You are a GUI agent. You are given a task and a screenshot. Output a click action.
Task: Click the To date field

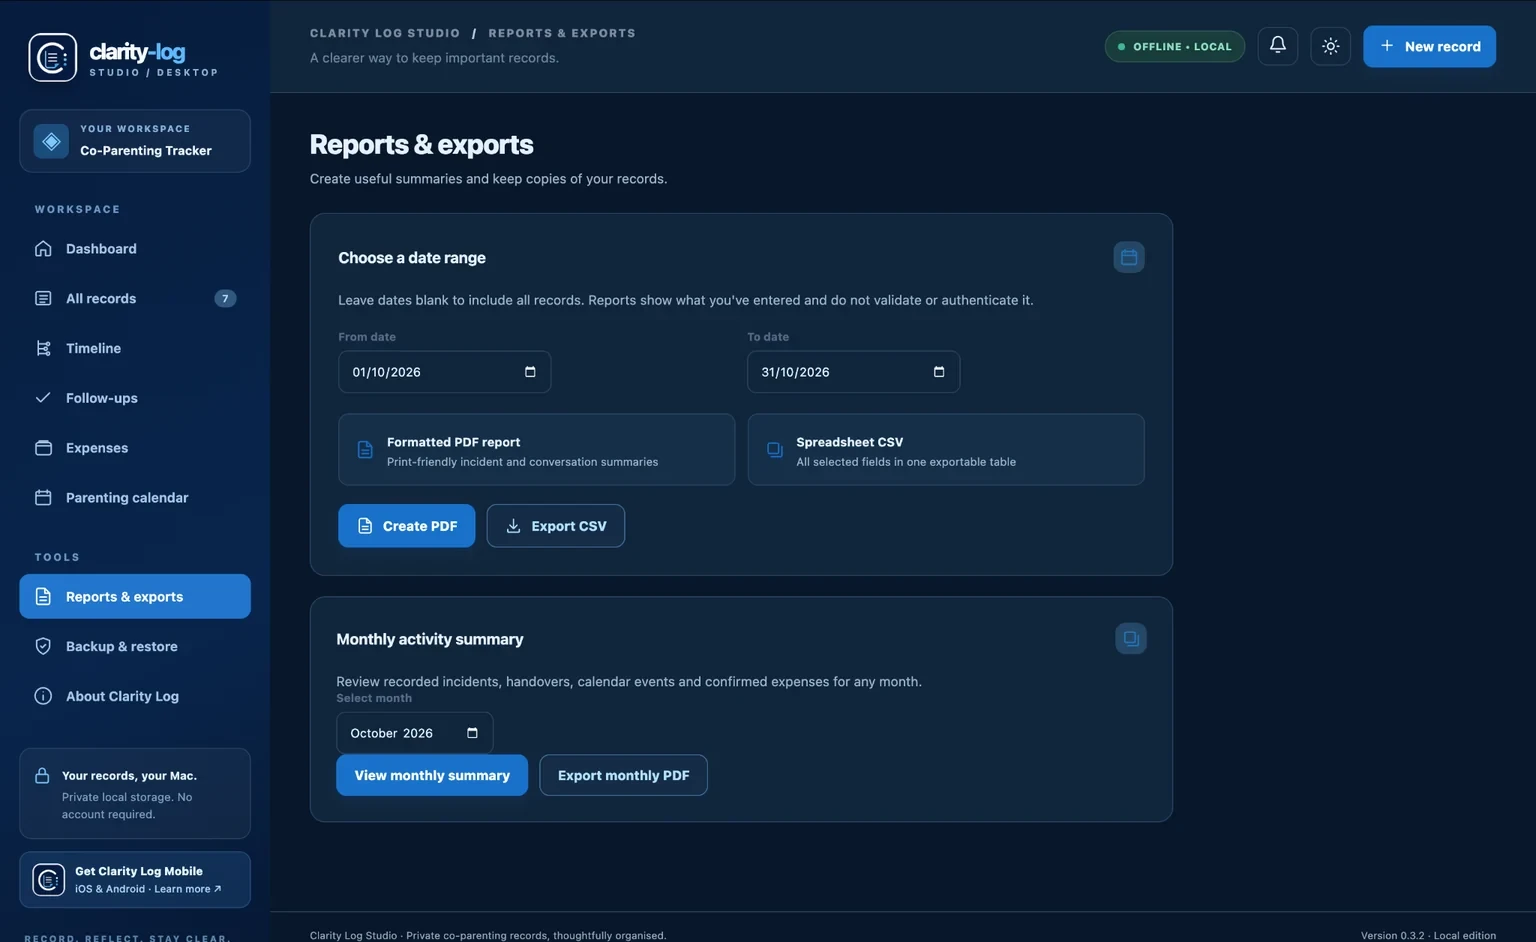click(854, 372)
